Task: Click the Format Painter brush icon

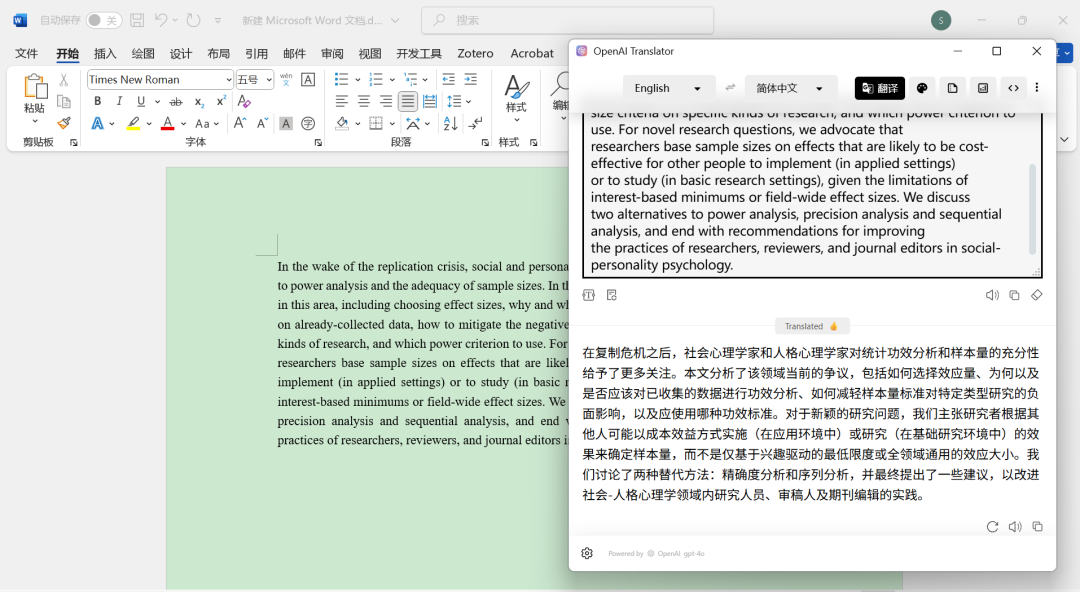Action: click(x=64, y=123)
